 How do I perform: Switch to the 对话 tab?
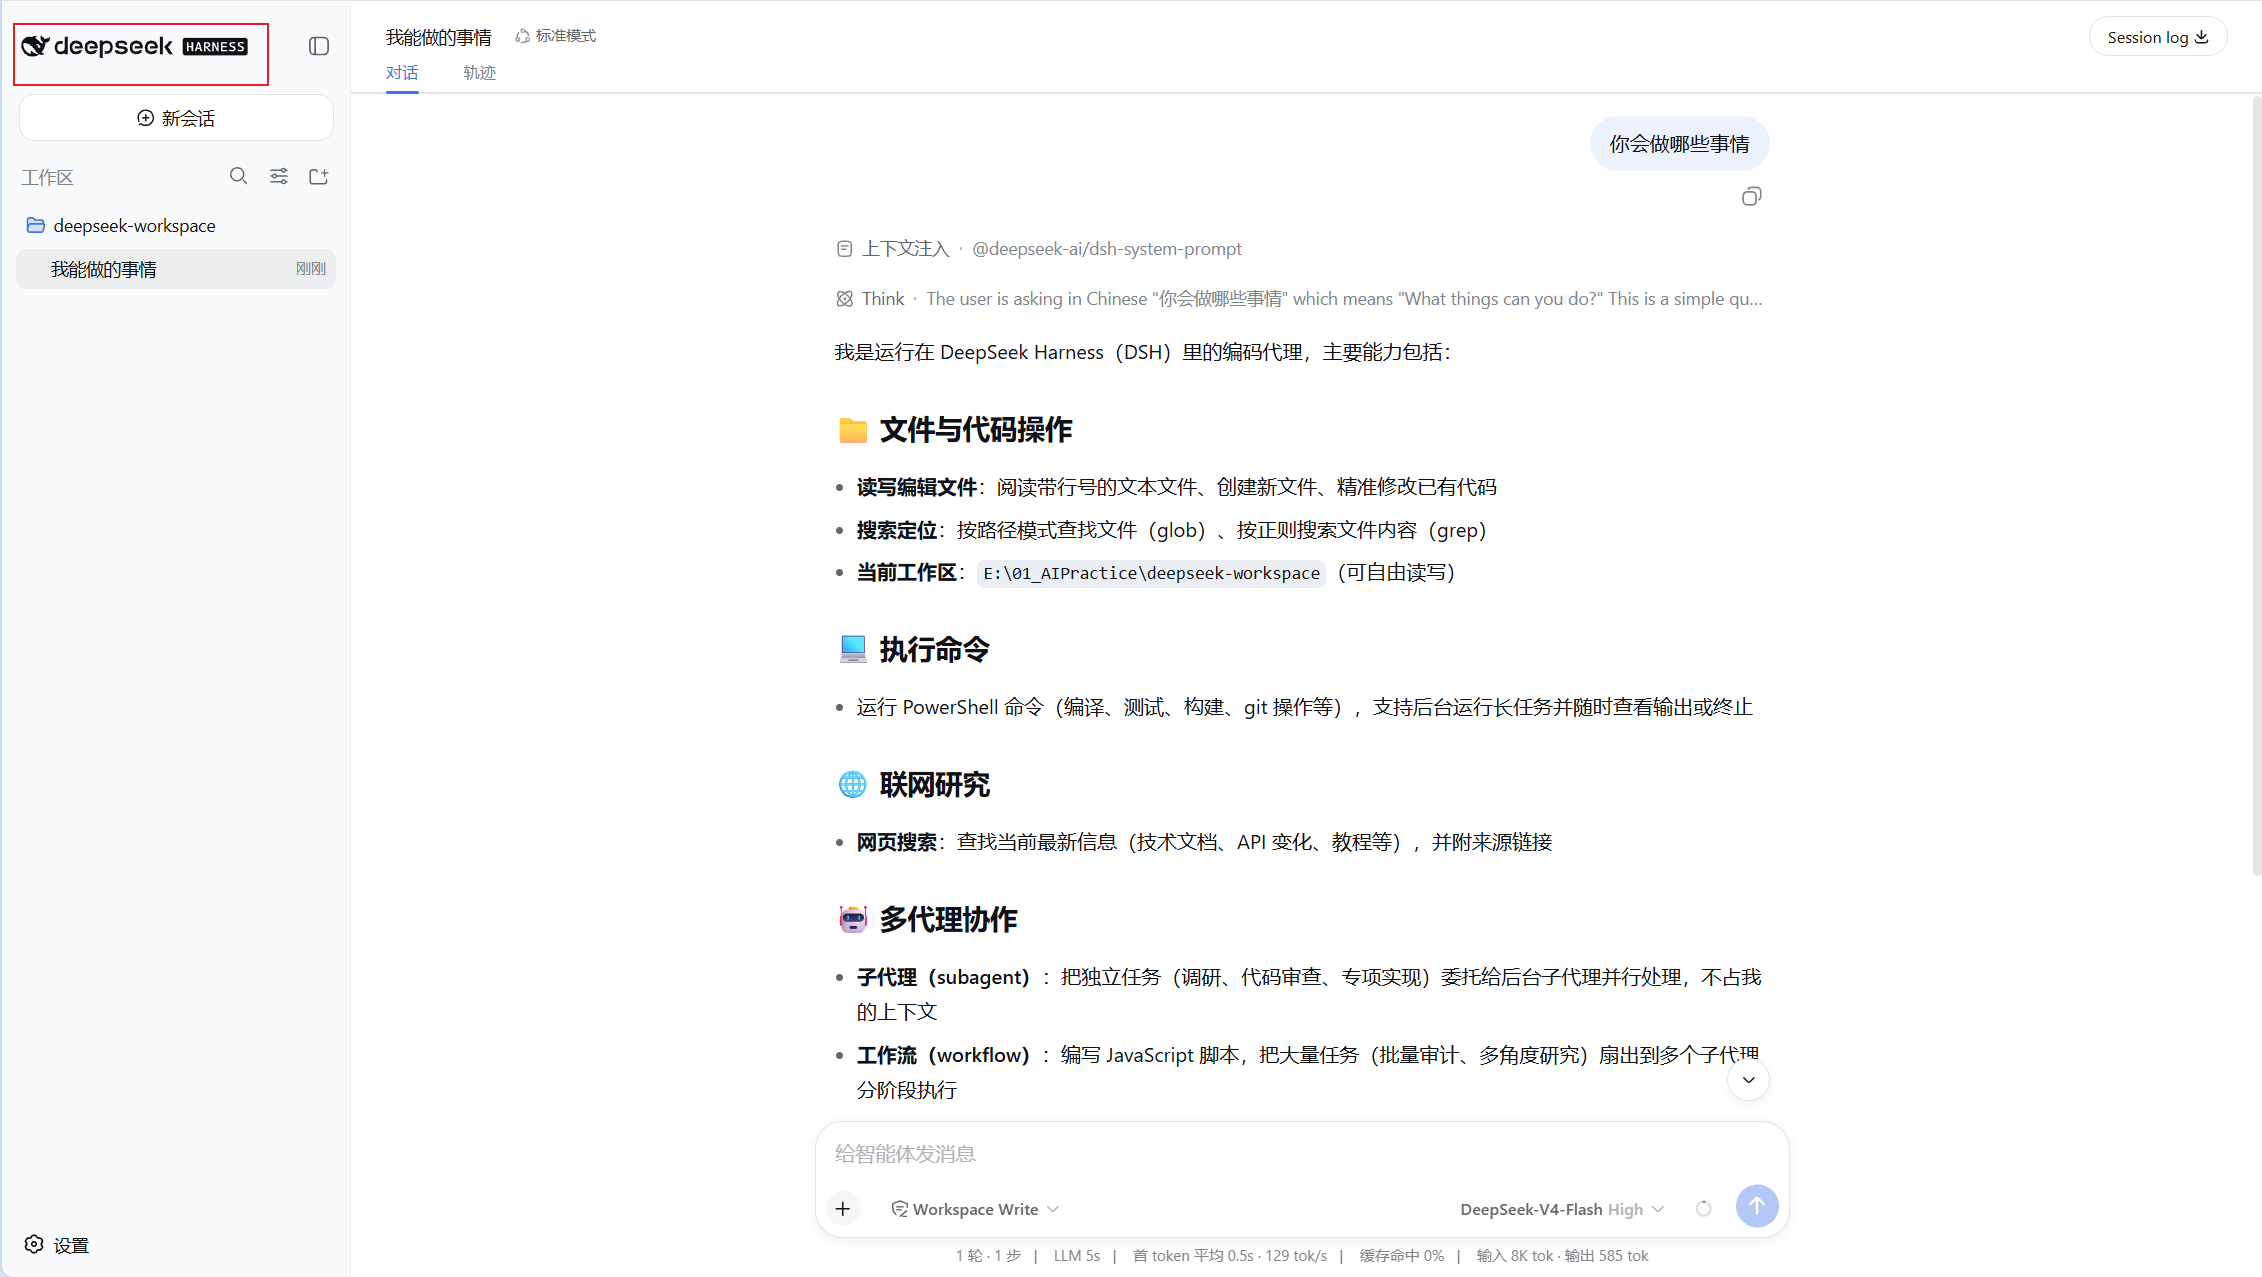click(402, 73)
